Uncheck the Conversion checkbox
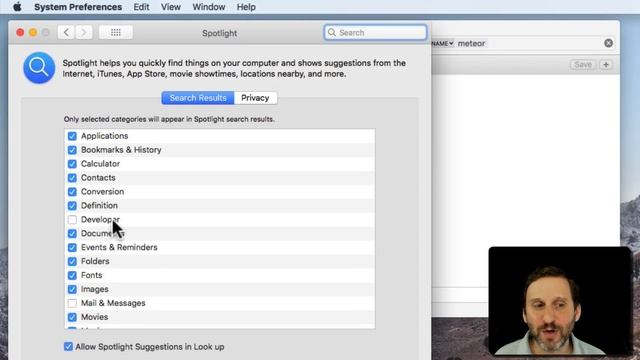The width and height of the screenshot is (640, 360). [x=72, y=191]
